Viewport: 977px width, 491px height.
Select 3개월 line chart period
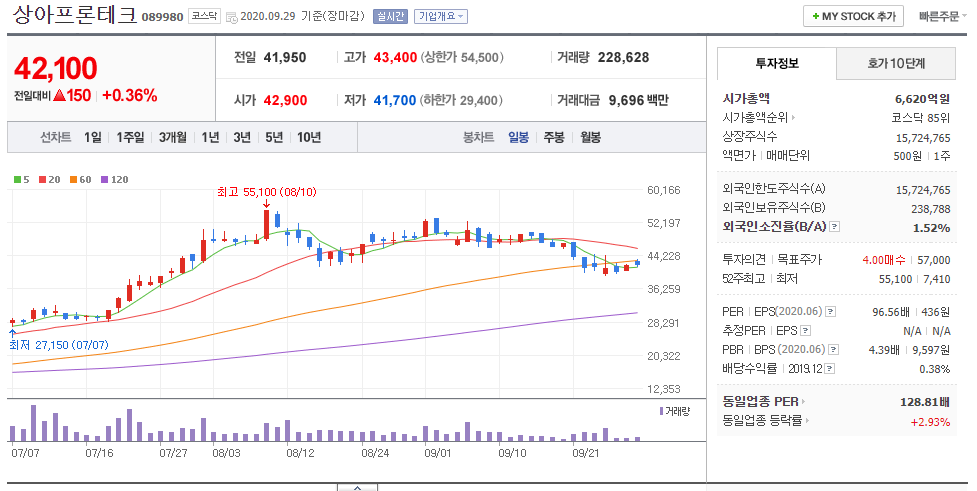point(173,137)
